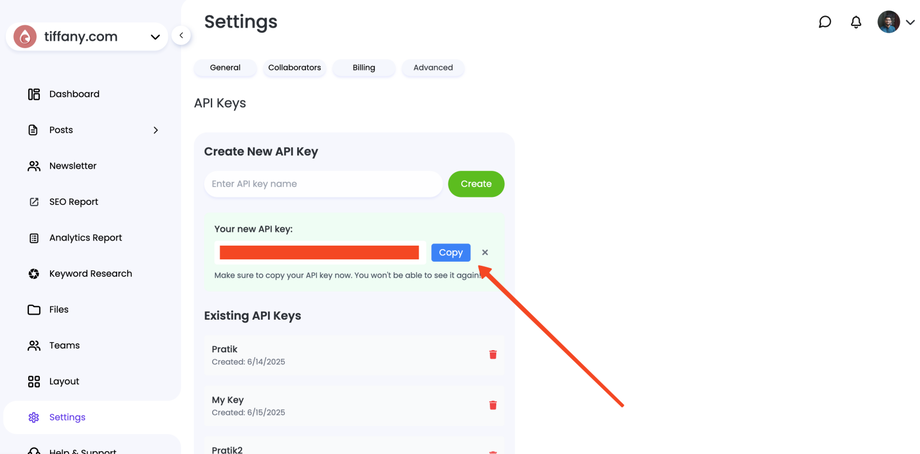Delete the My Key API key
Image resolution: width=920 pixels, height=454 pixels.
(x=493, y=405)
